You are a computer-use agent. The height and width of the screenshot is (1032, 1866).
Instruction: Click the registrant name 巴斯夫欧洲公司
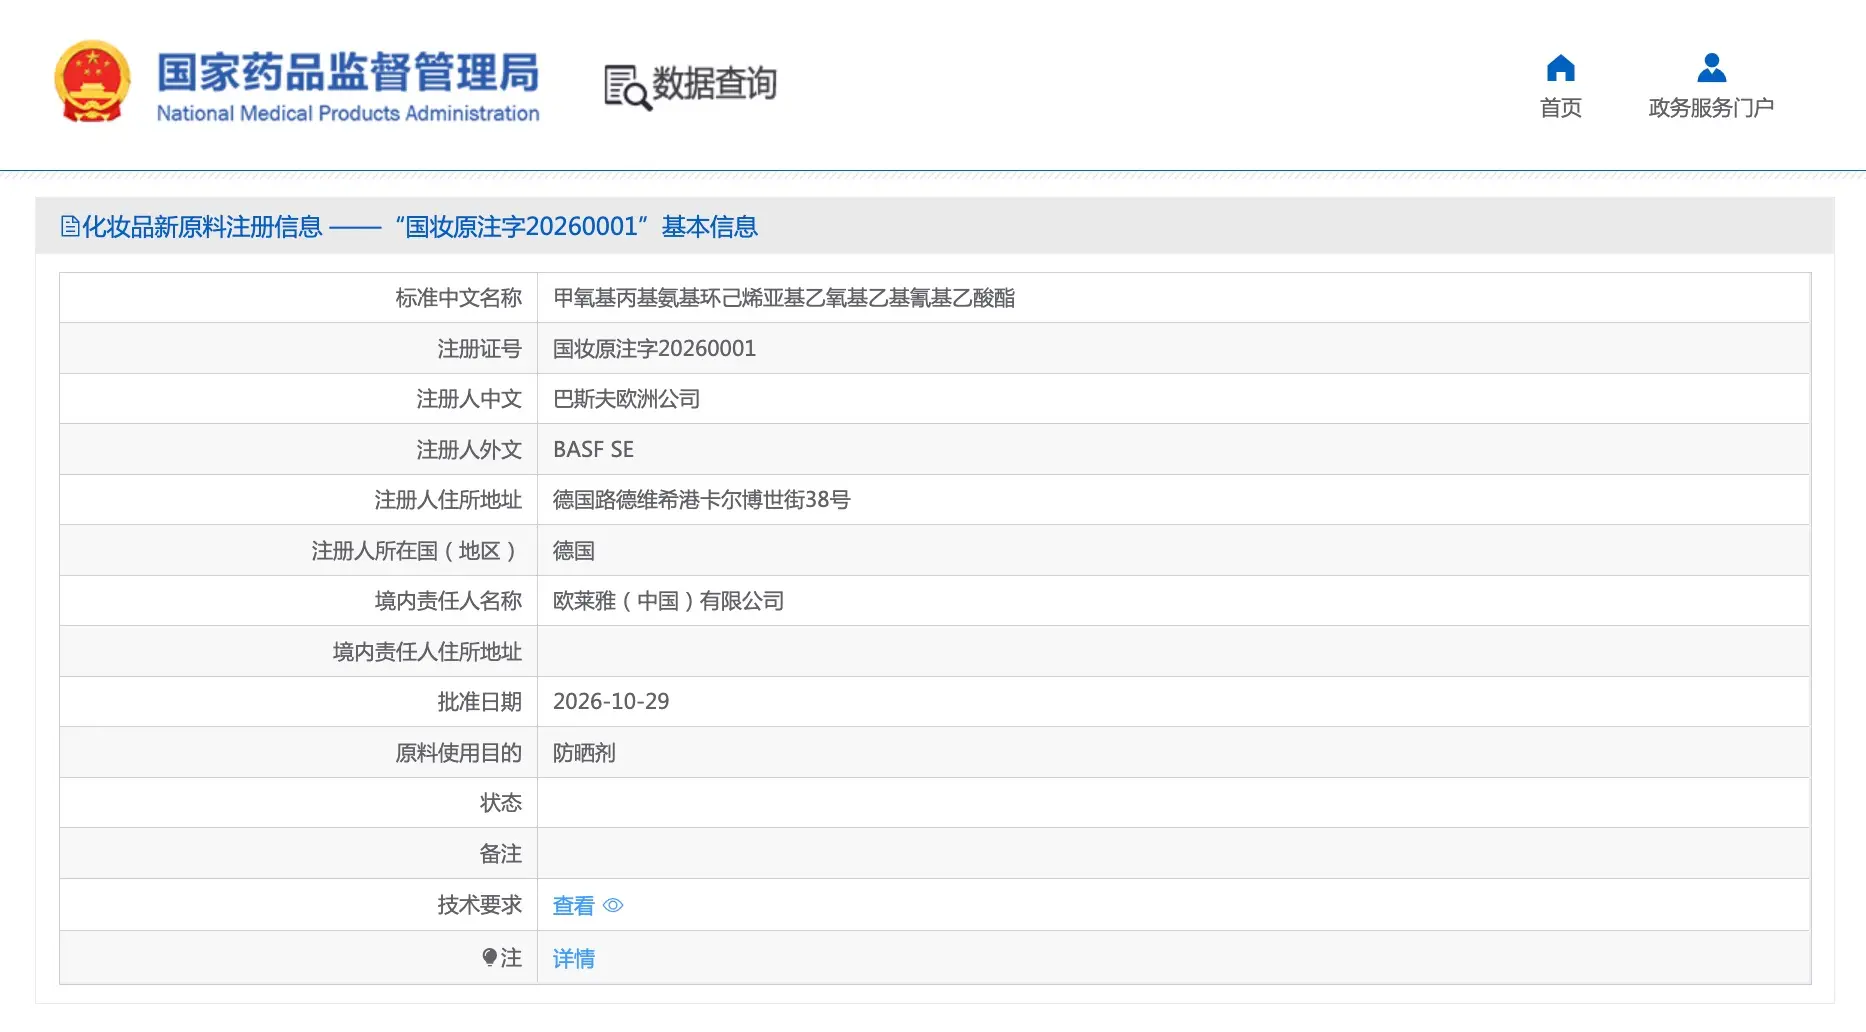626,399
